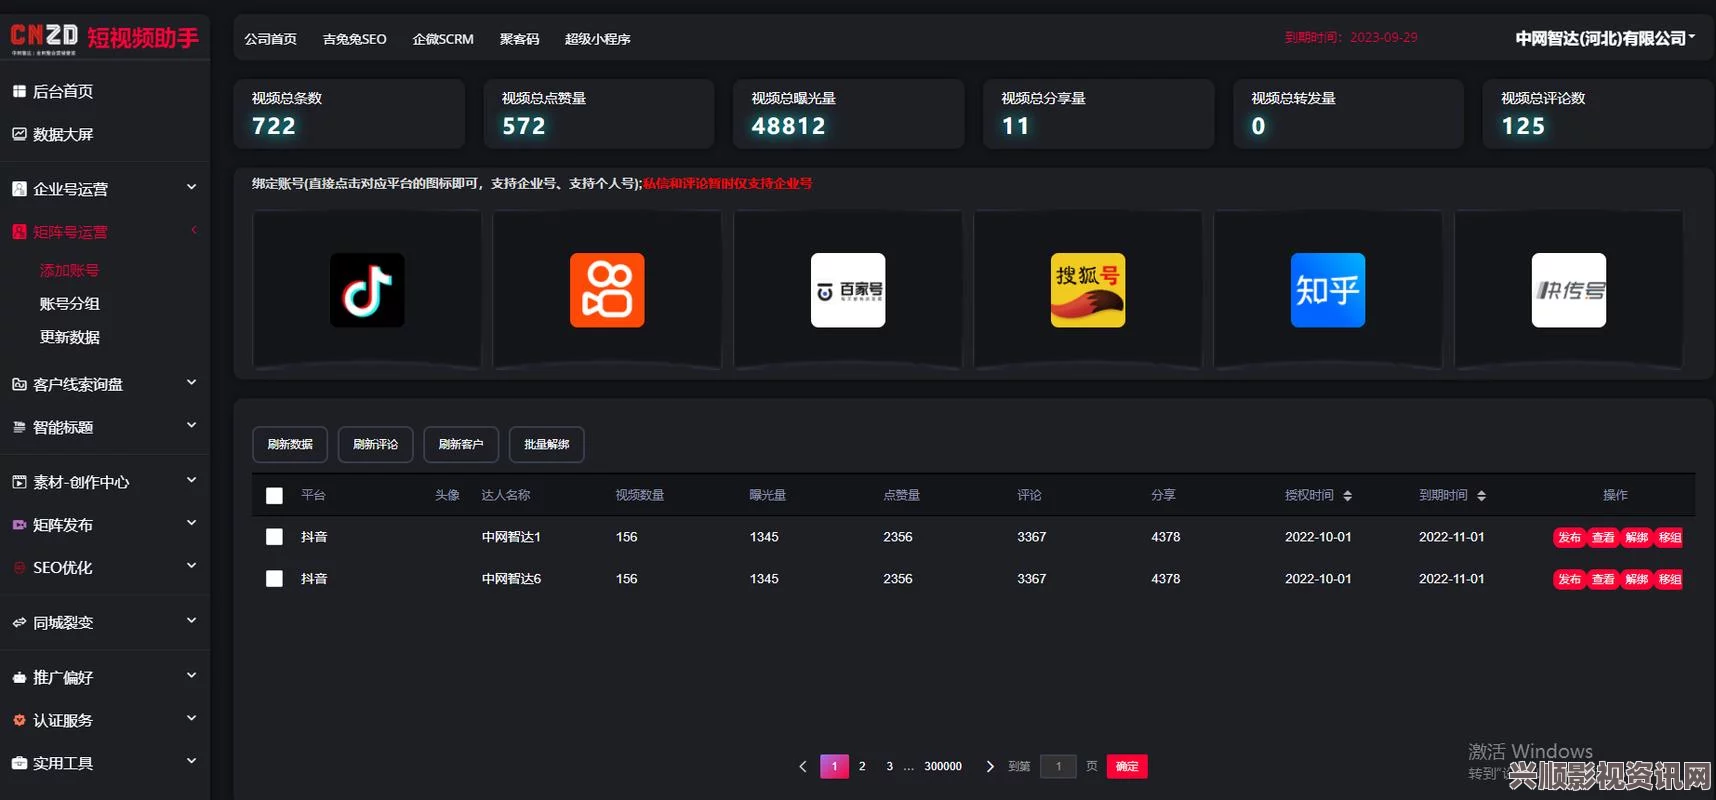The image size is (1716, 800).
Task: Click the 确定 pagination confirm button
Action: 1127,767
